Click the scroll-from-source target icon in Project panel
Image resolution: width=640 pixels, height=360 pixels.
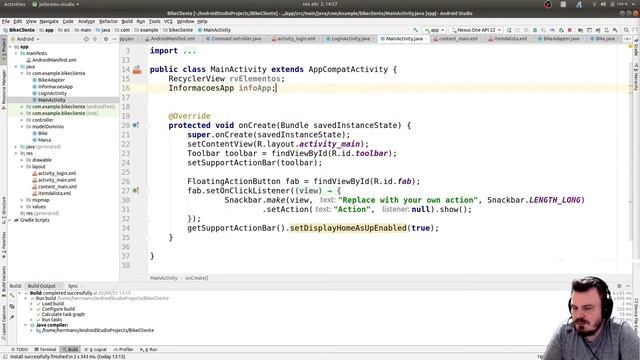pyautogui.click(x=86, y=39)
